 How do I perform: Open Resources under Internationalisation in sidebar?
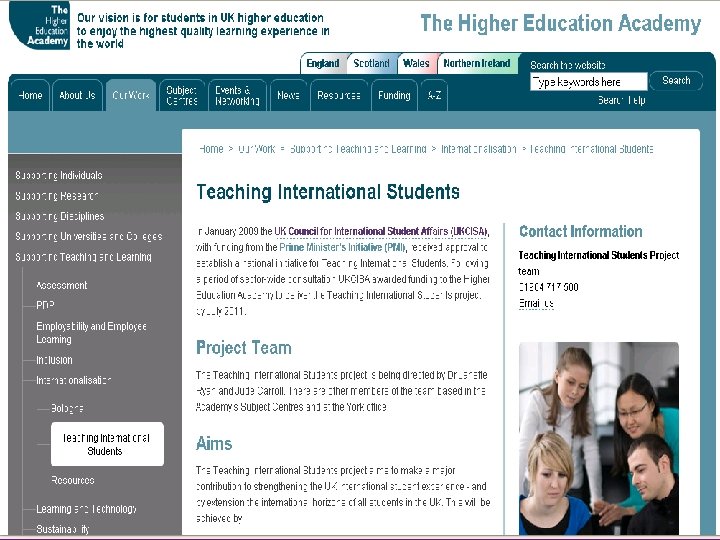click(73, 481)
